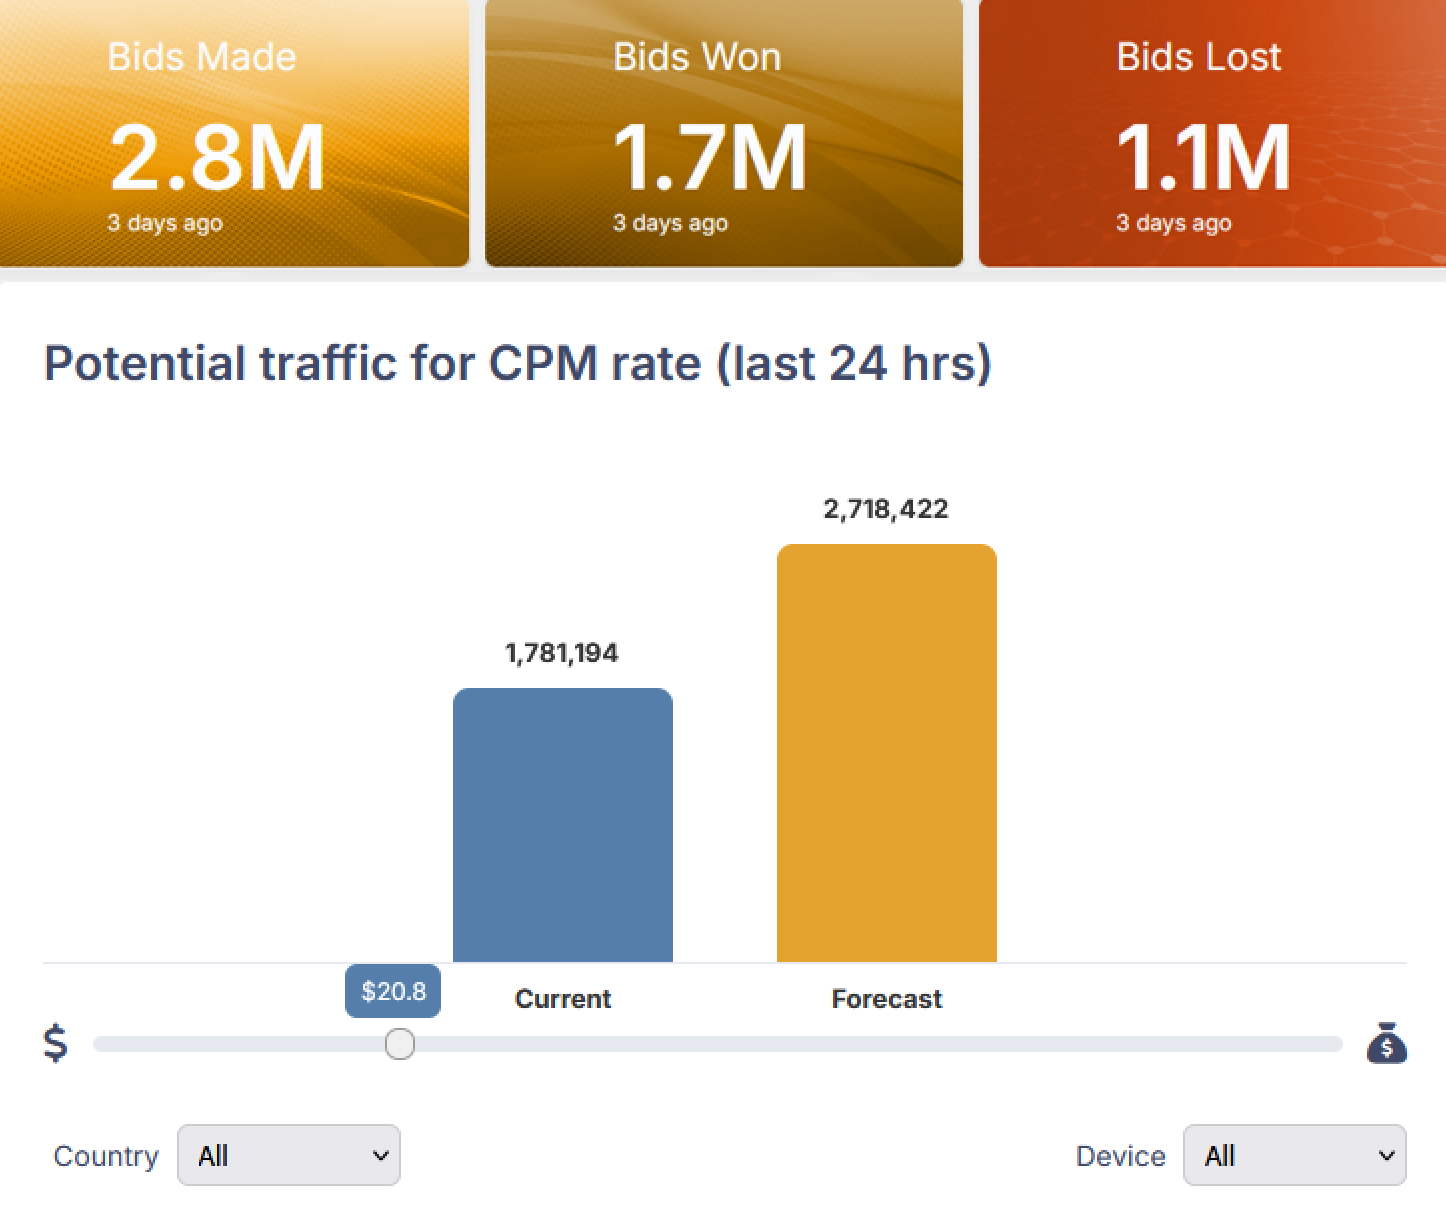
Task: Click the 1,781,194 data label
Action: 562,653
